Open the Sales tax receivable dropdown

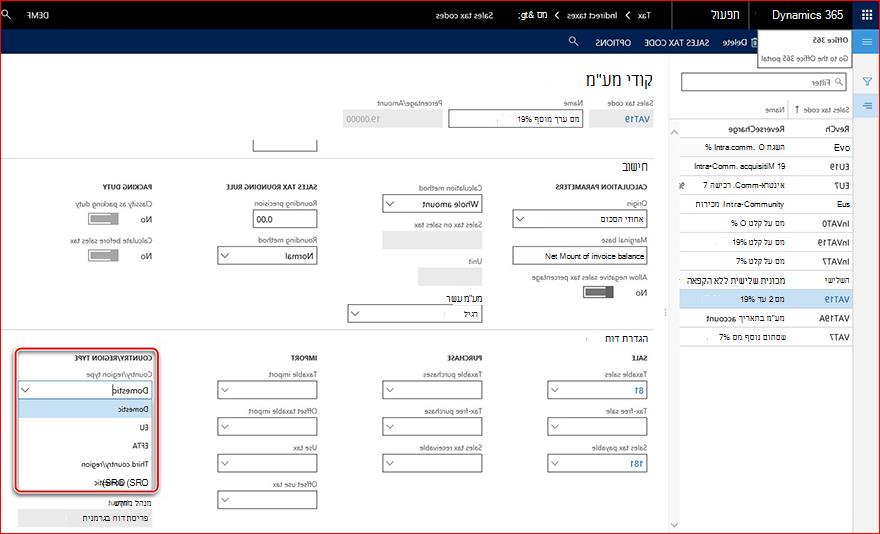[x=390, y=463]
